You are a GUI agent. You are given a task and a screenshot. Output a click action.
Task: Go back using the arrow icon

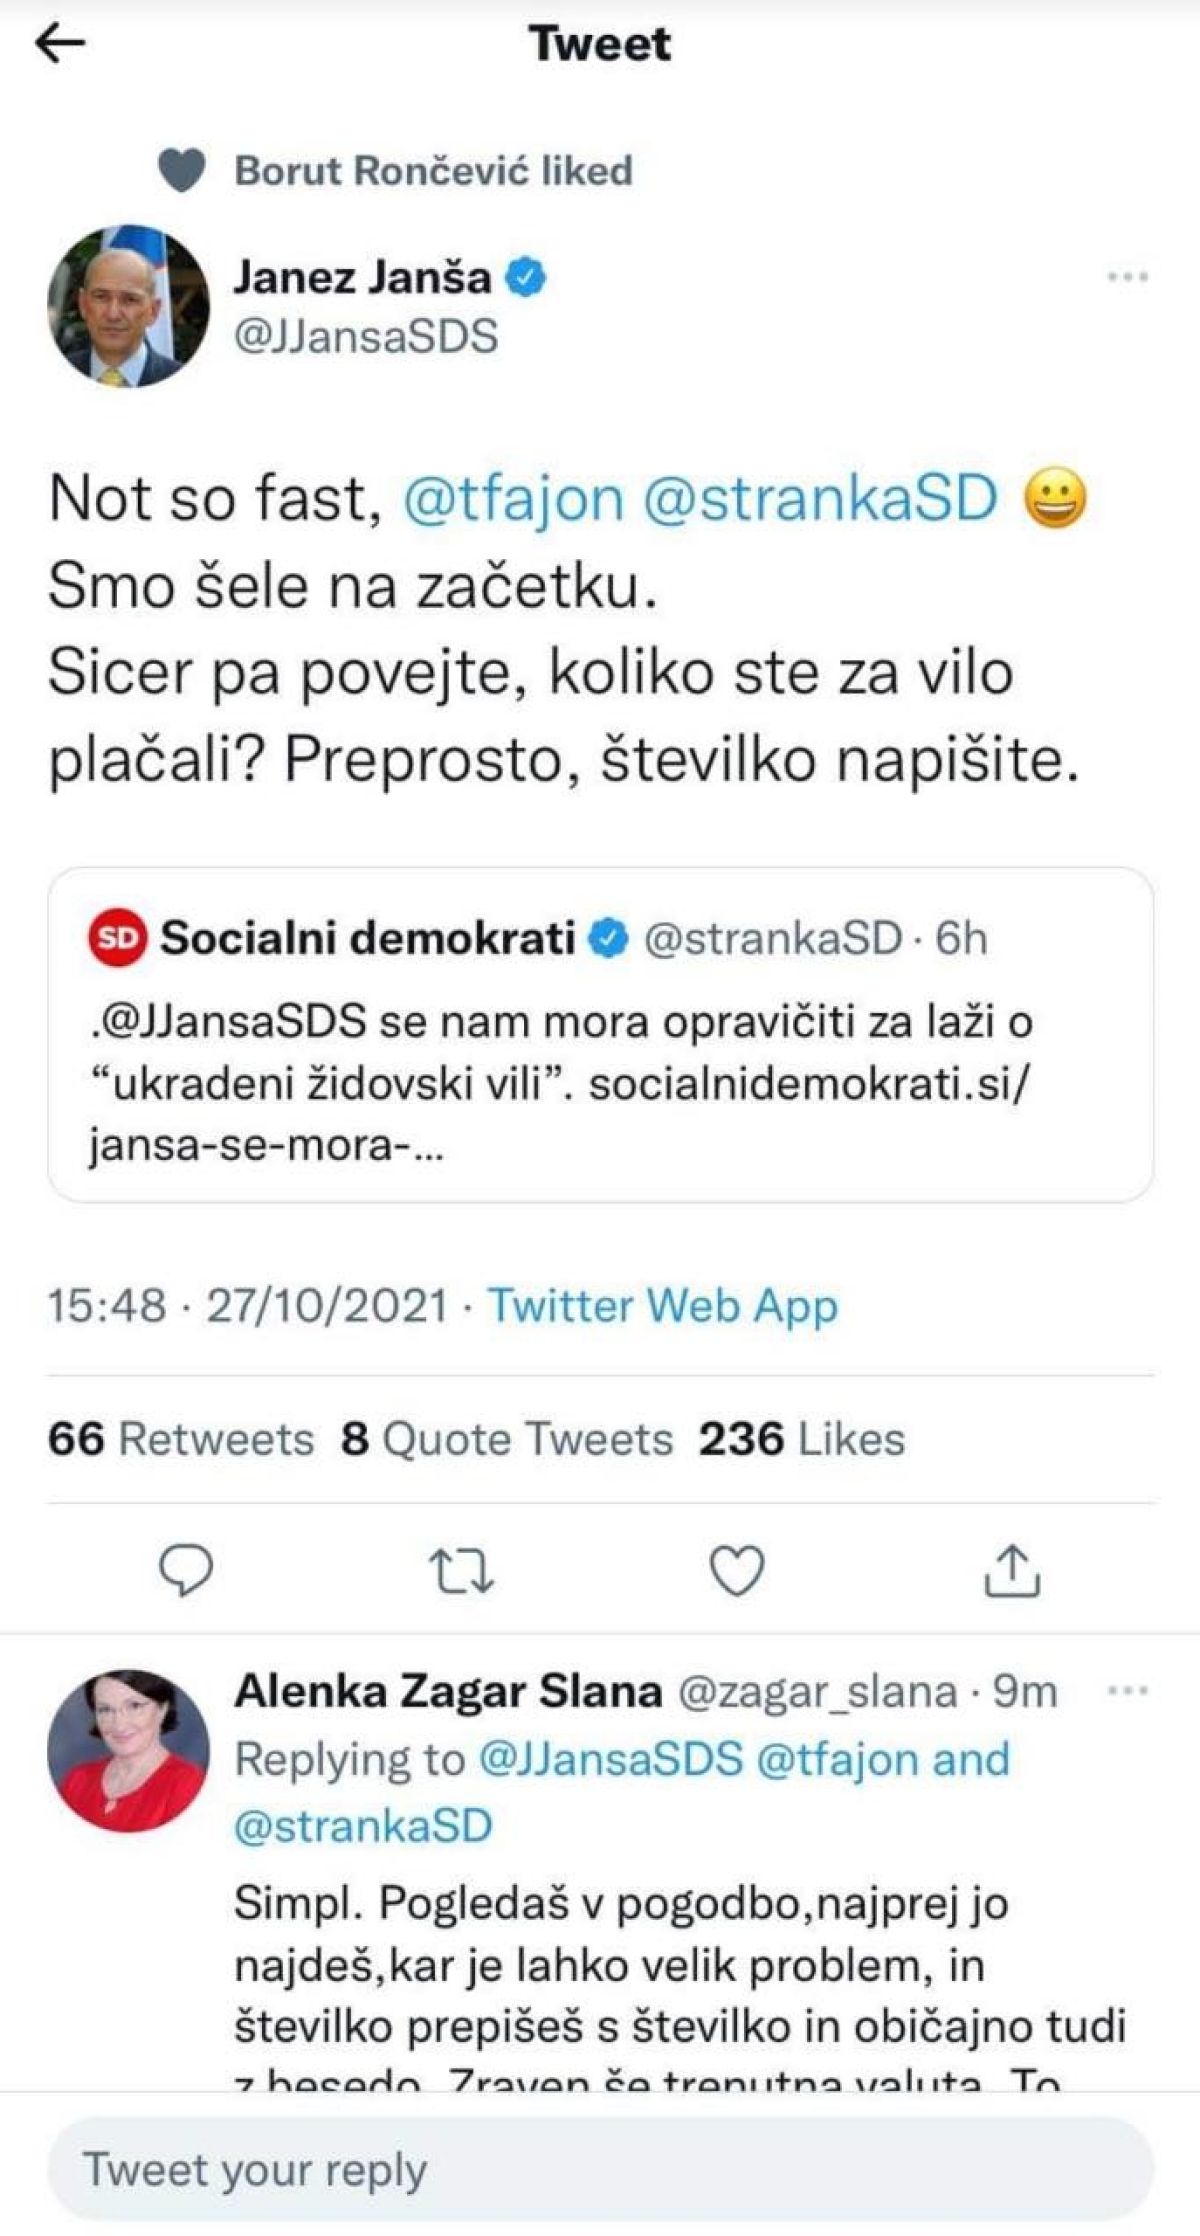(x=60, y=45)
